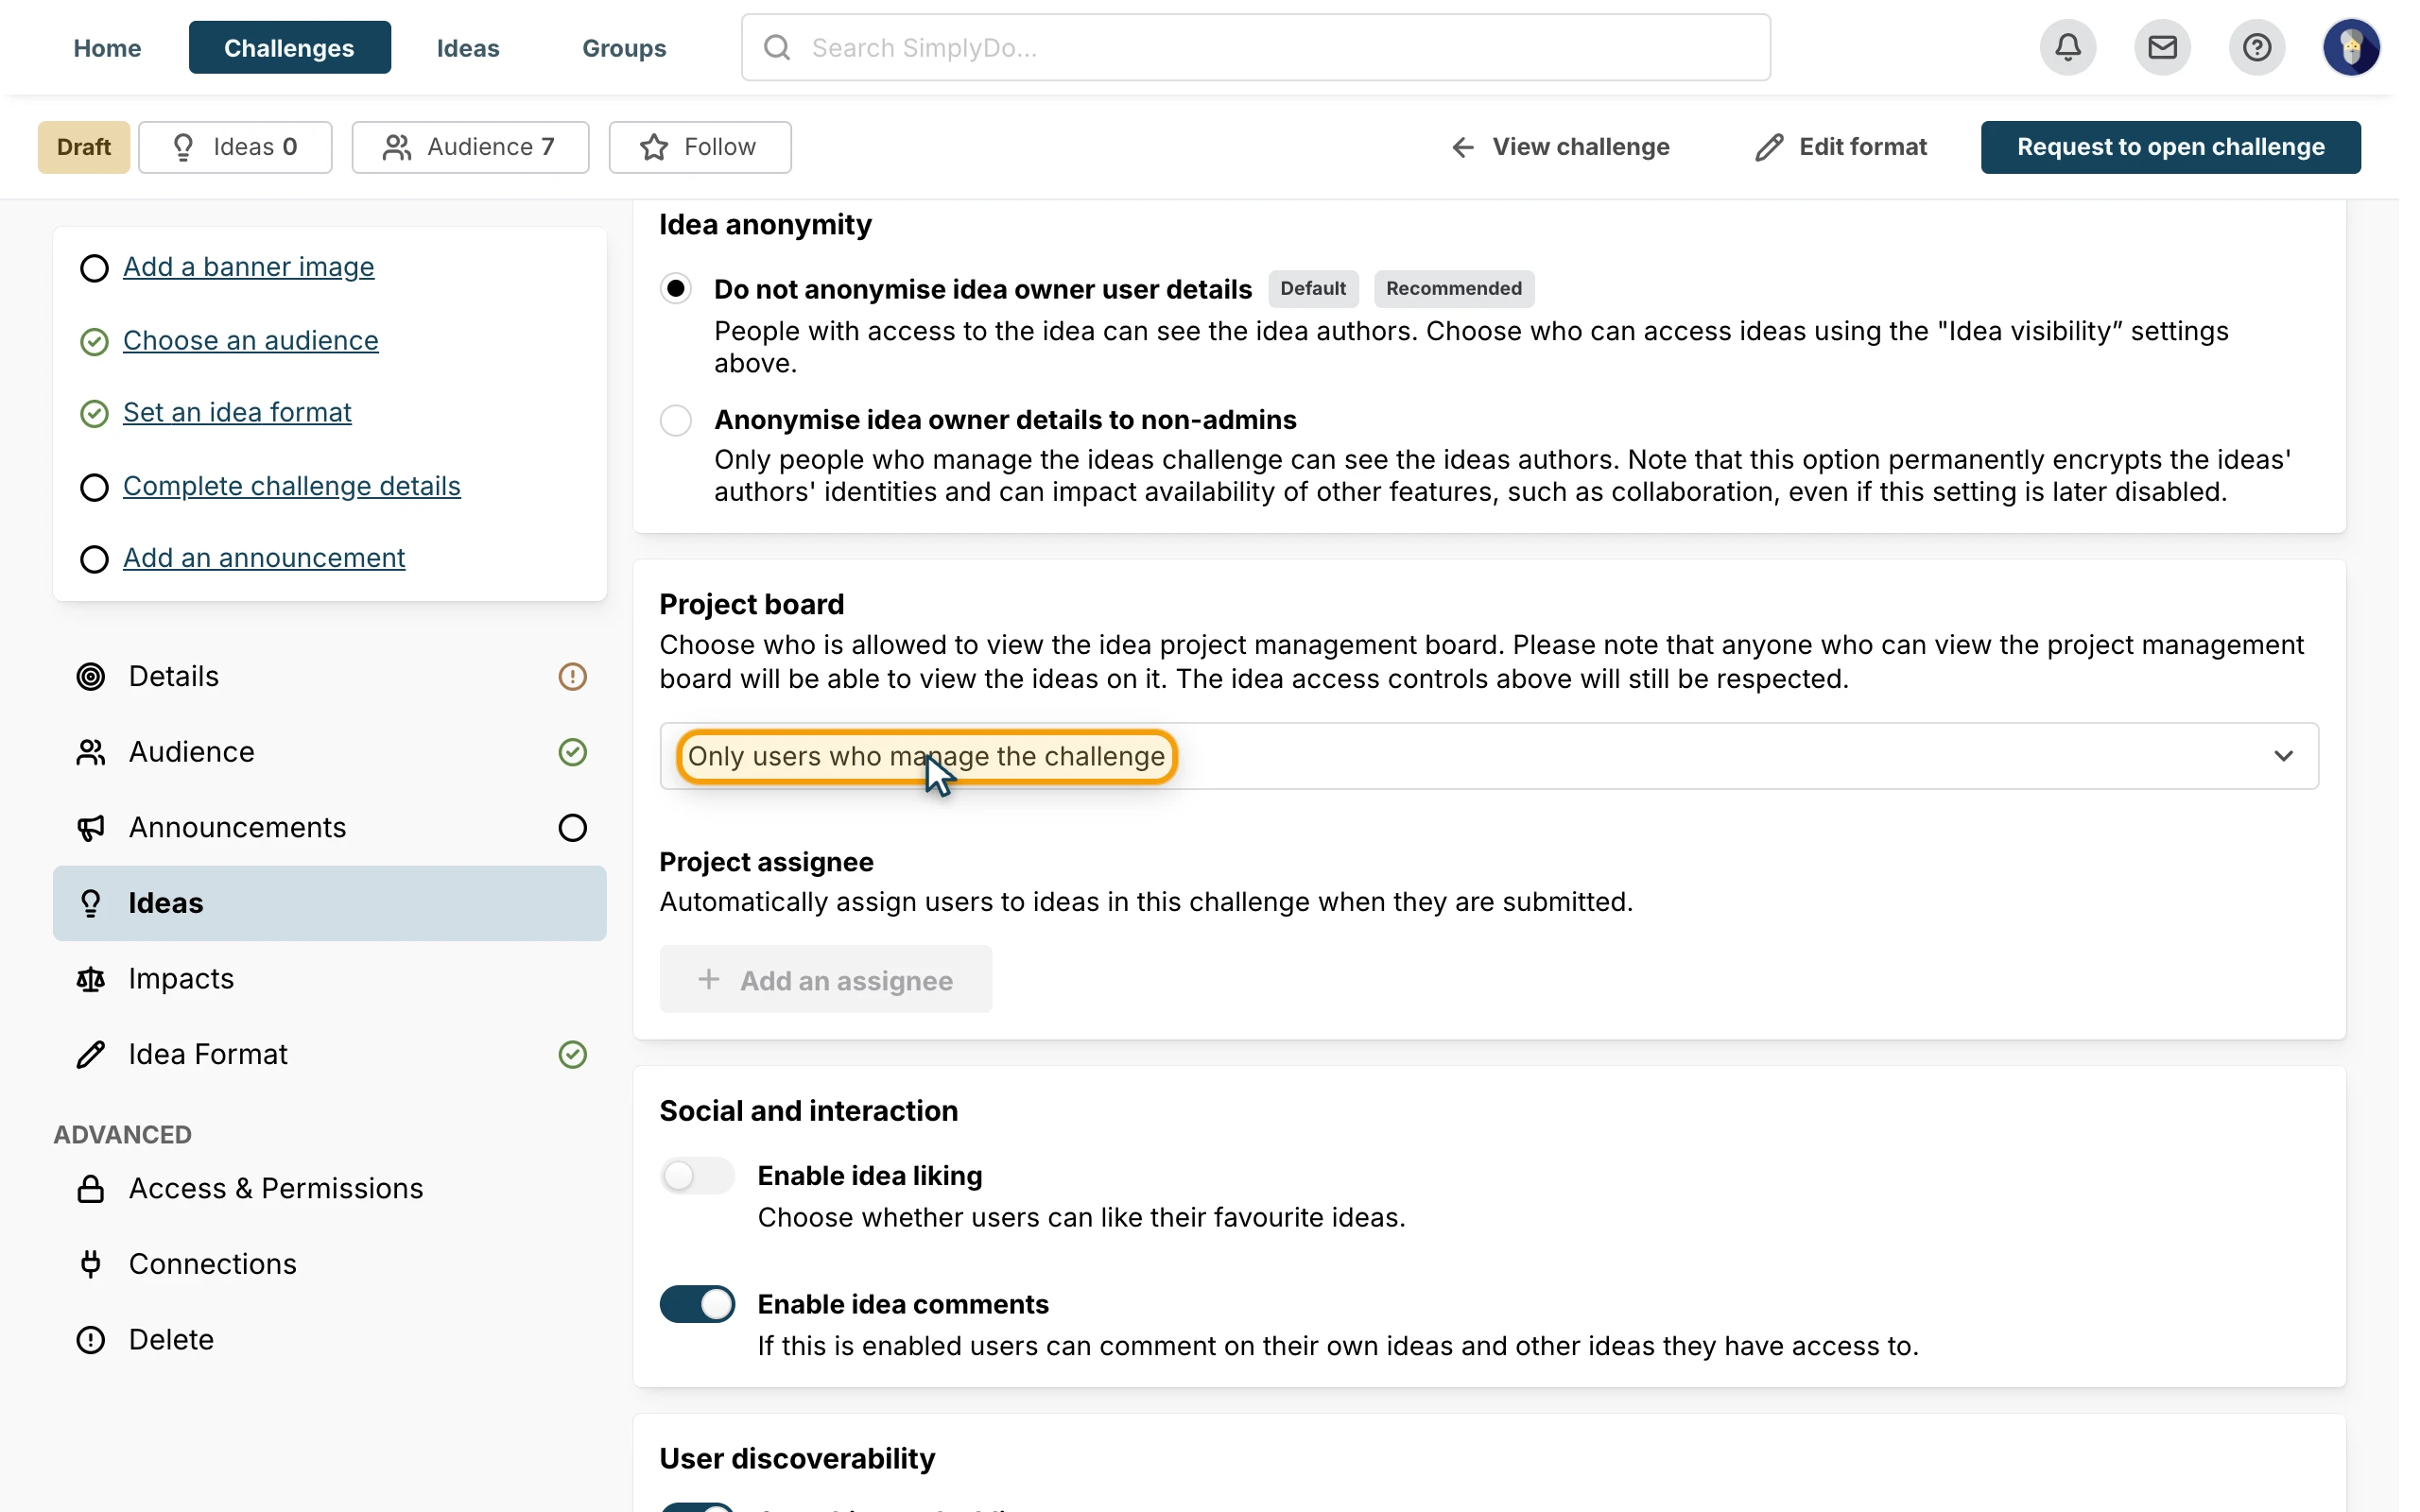The image size is (2420, 1512).
Task: Click the Draft status badge
Action: [84, 147]
